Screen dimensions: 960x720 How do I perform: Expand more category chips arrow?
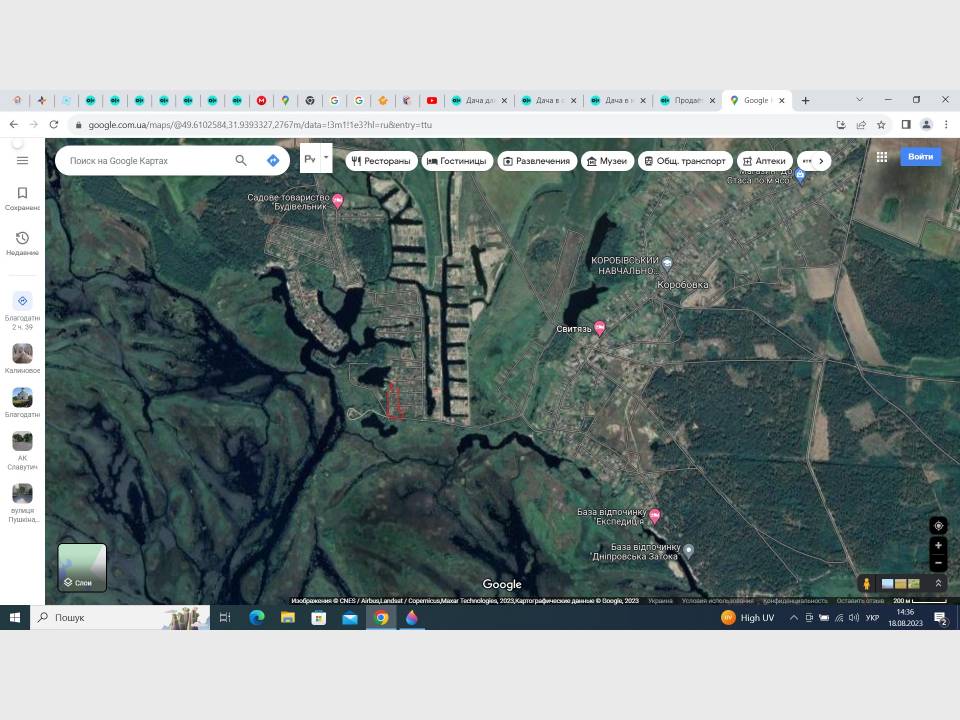[x=821, y=161]
